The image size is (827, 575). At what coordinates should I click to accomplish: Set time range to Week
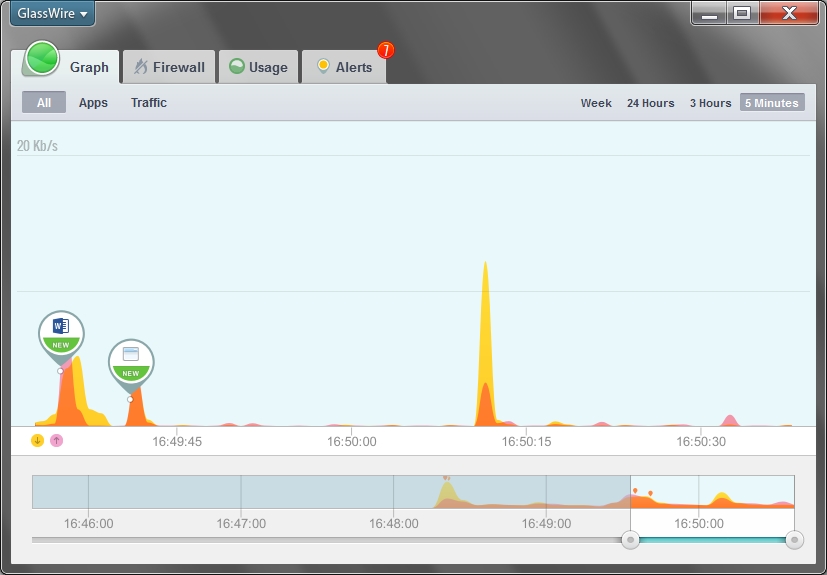coord(596,103)
